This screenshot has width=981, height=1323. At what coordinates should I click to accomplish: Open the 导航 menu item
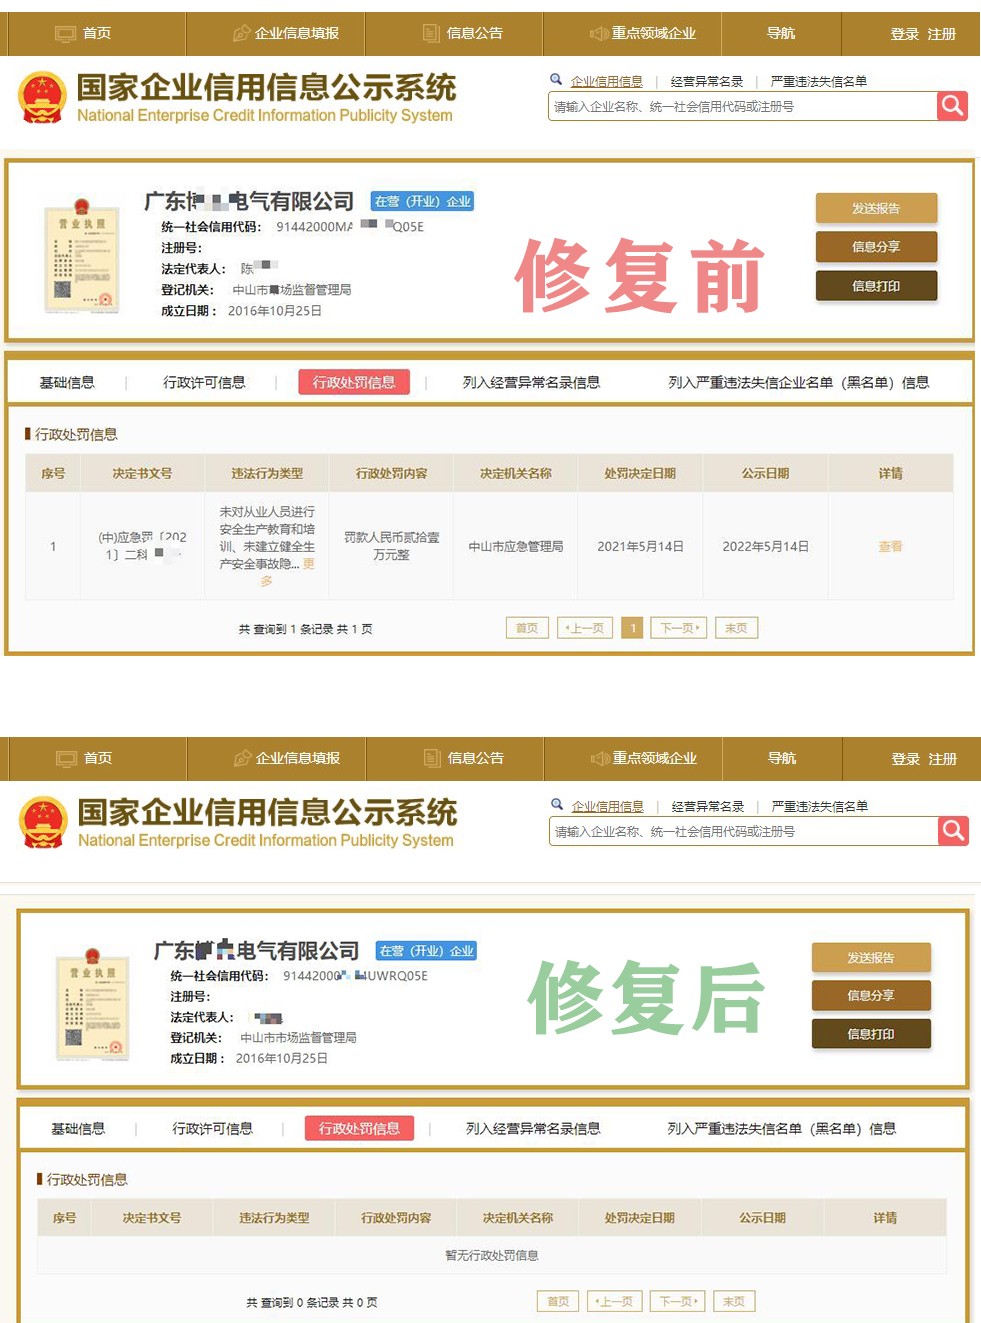[x=781, y=32]
